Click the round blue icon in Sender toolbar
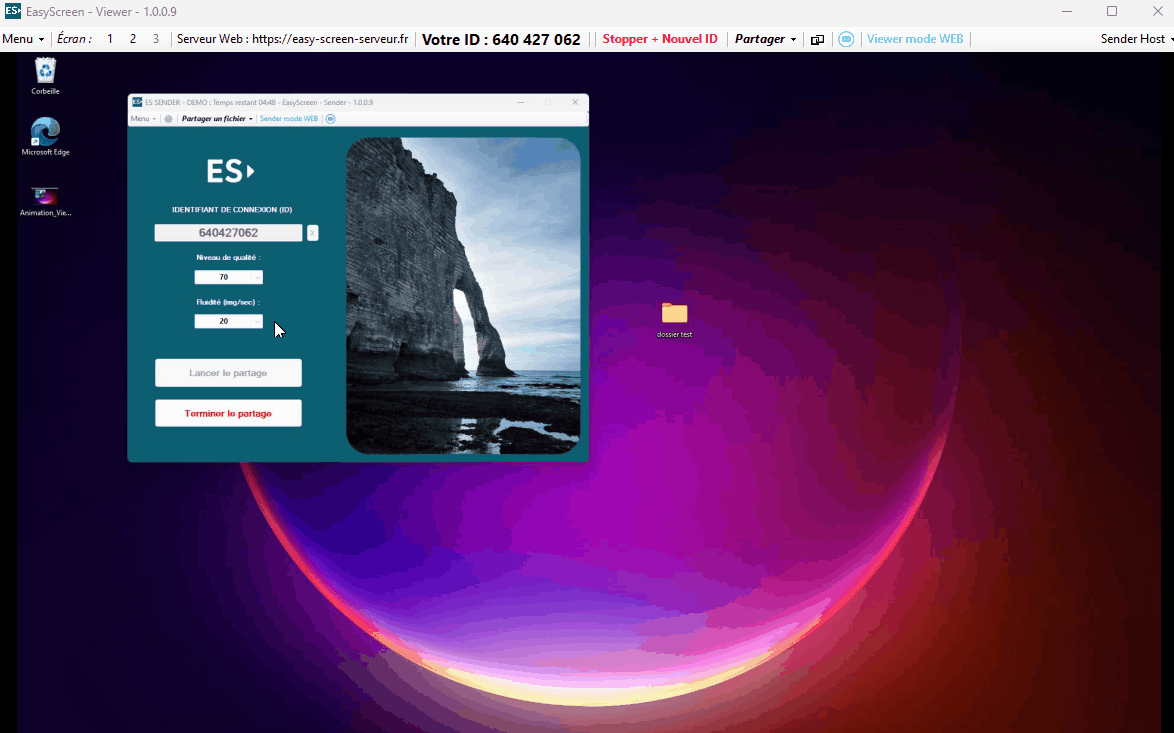The width and height of the screenshot is (1174, 733). click(330, 119)
